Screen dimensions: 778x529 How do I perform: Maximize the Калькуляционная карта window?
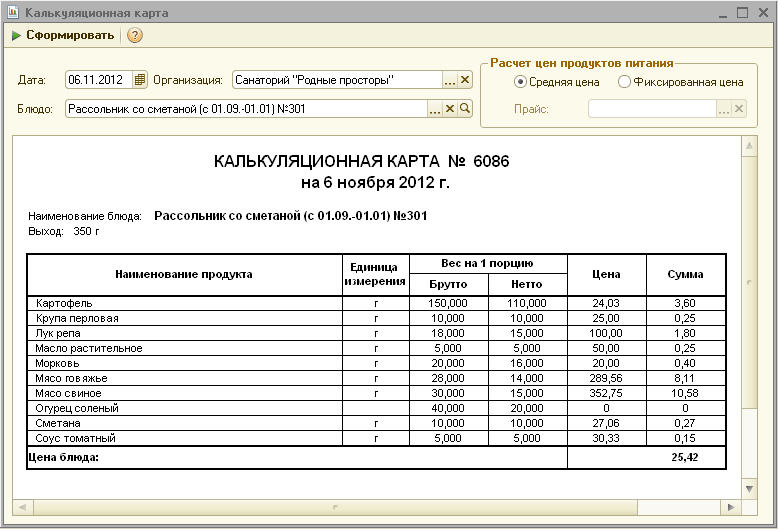pyautogui.click(x=742, y=13)
